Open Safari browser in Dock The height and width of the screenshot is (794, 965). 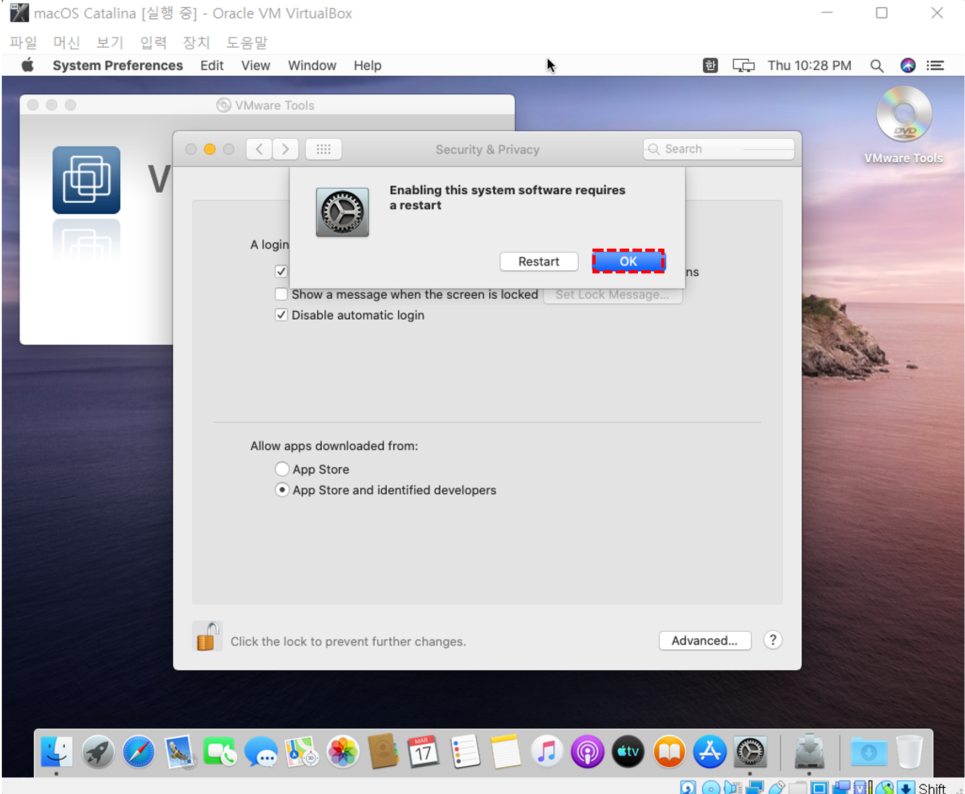138,752
